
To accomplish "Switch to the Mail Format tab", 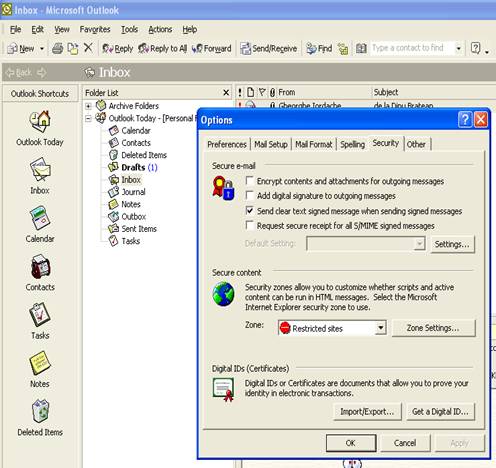I will point(314,144).
